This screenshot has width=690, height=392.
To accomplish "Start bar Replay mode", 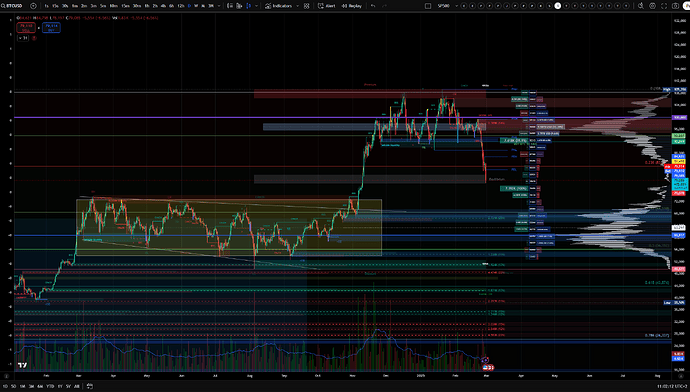I will [x=352, y=6].
